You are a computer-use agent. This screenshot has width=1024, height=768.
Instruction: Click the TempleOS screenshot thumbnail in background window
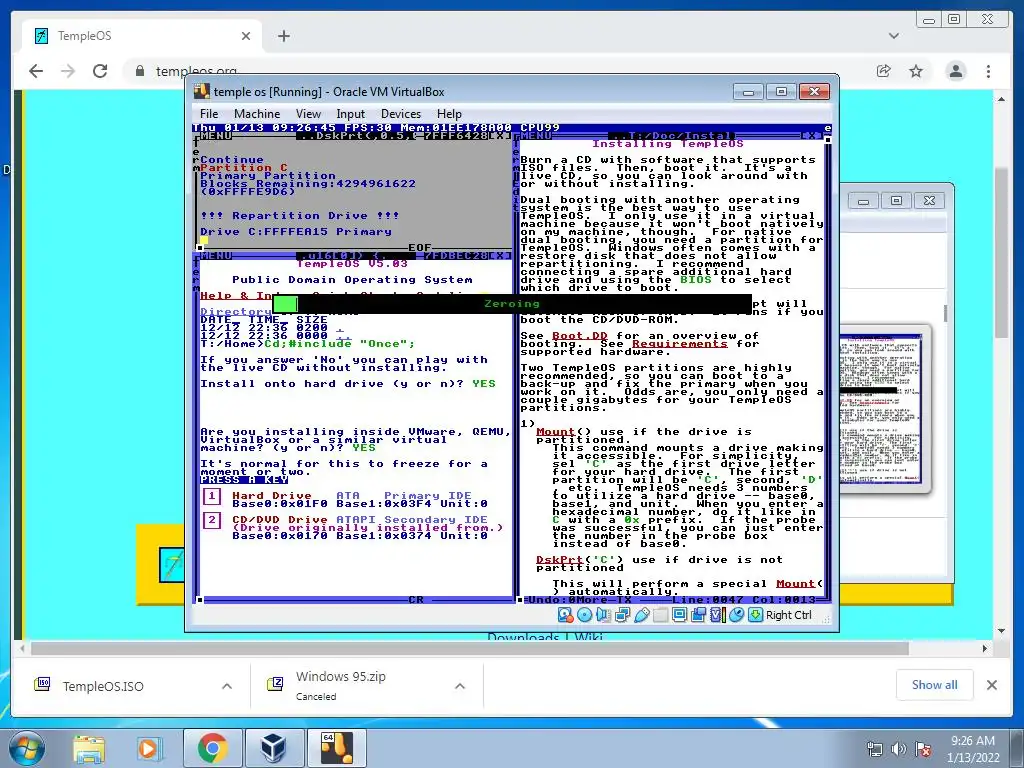pyautogui.click(x=882, y=409)
